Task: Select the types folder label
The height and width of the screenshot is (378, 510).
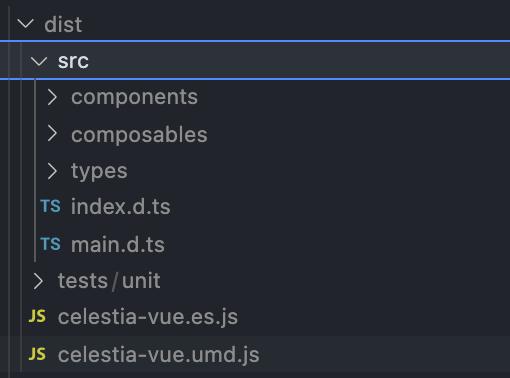Action: 99,172
